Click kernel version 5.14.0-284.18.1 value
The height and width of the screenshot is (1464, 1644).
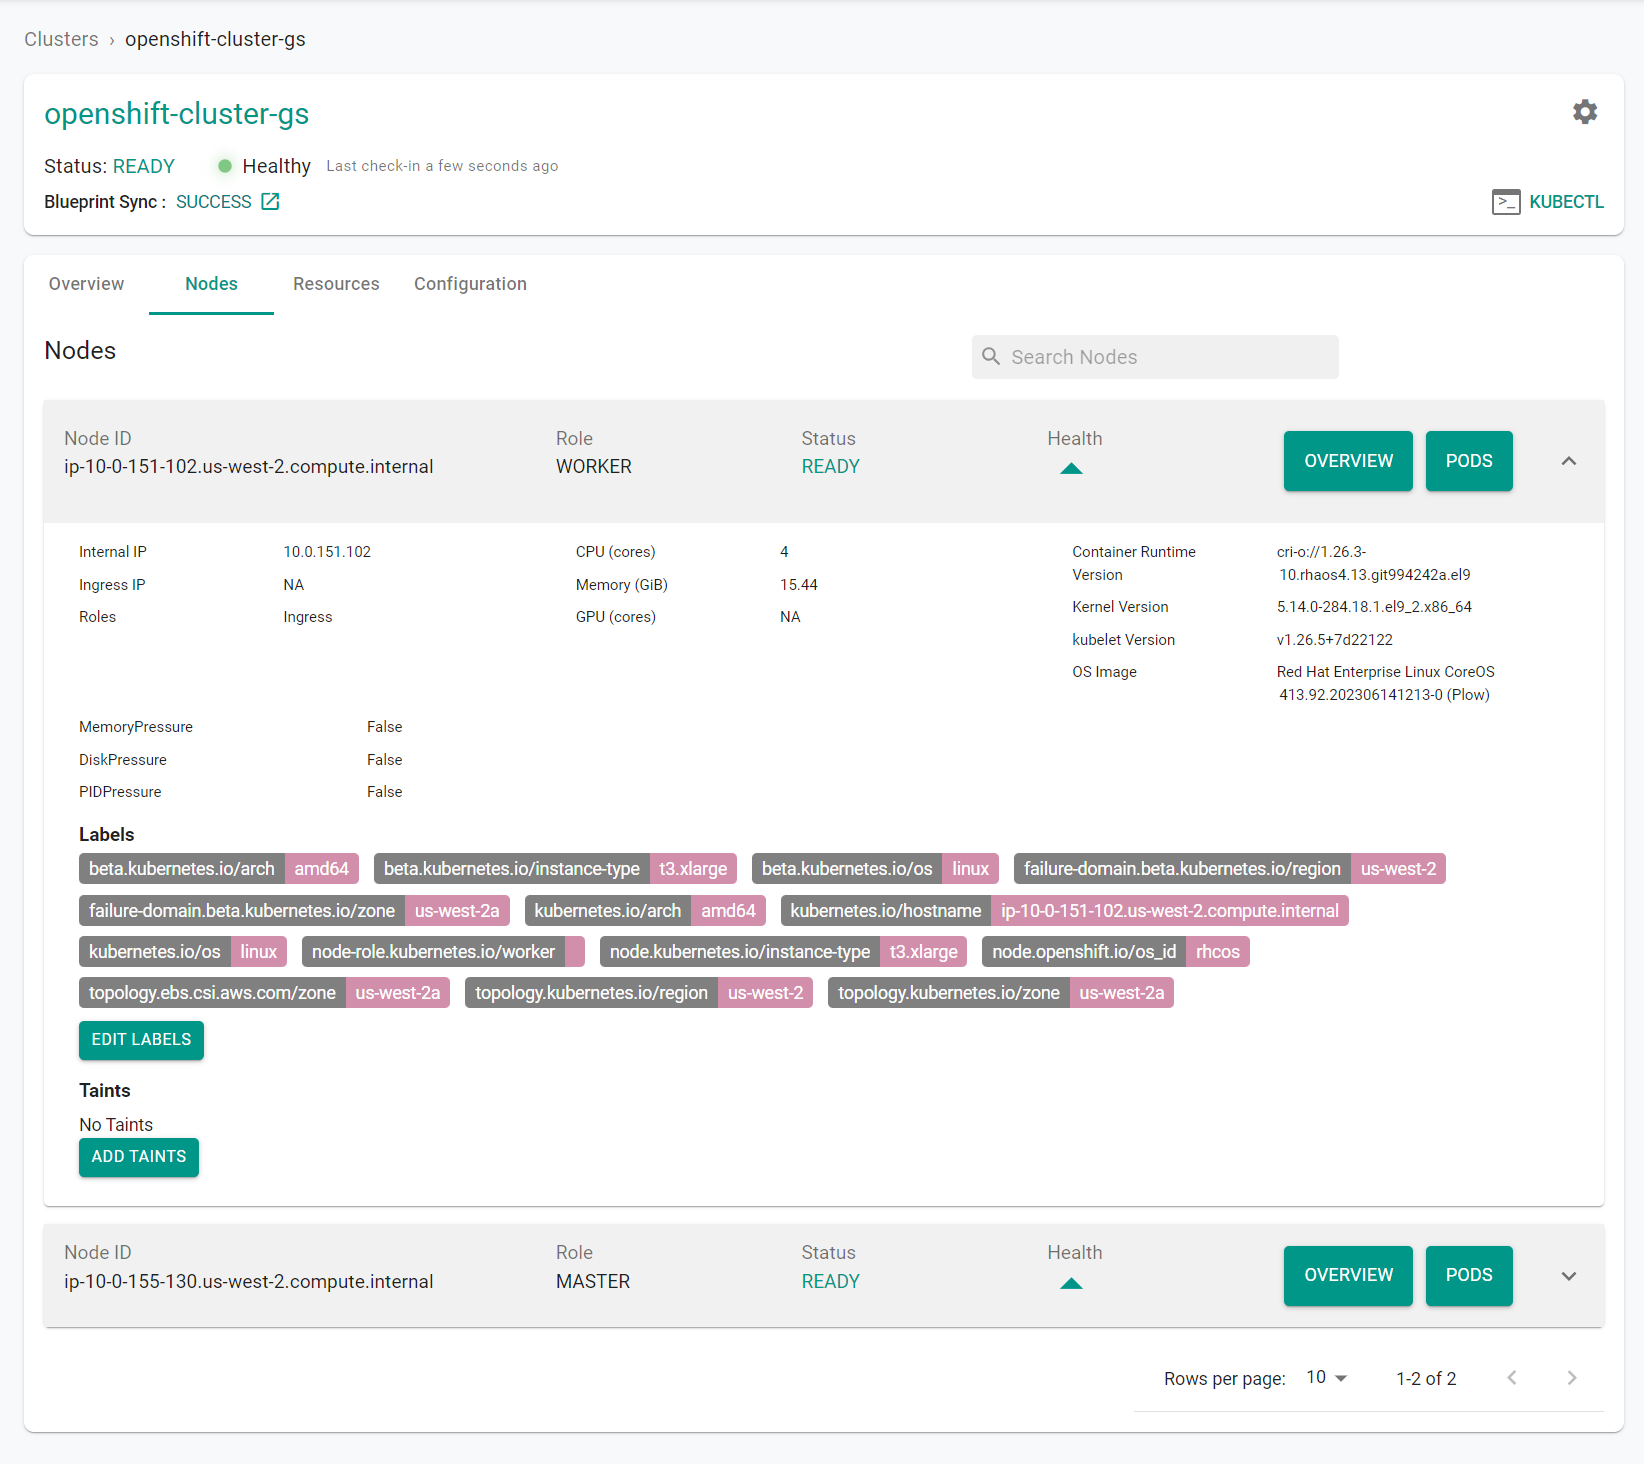(x=1374, y=607)
